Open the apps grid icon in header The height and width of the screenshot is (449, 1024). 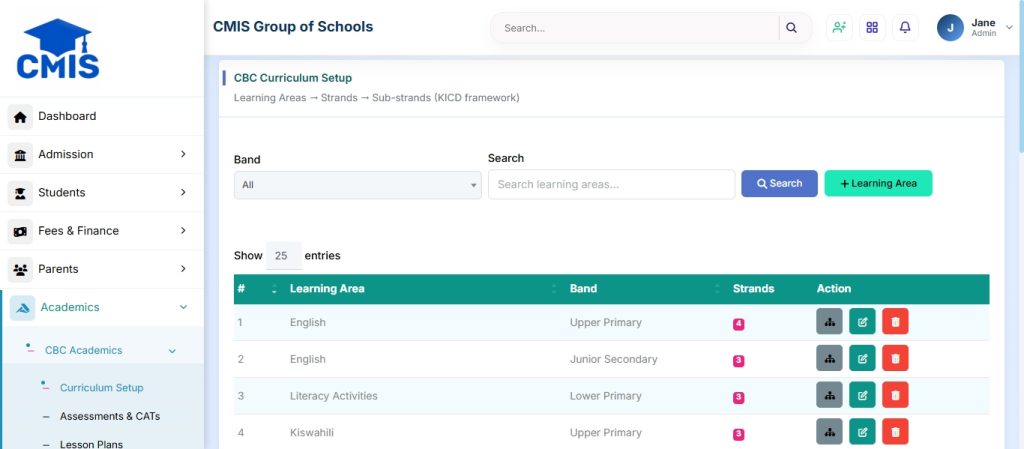[872, 27]
